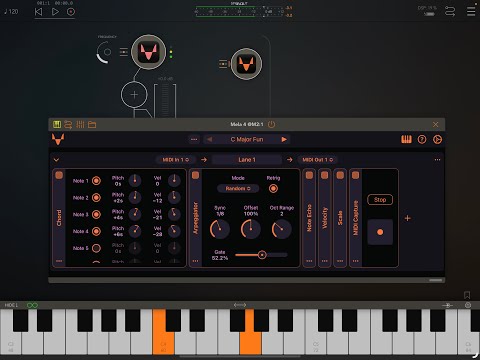The image size is (480, 360).
Task: Expand the Velocity module panel
Action: point(325,218)
